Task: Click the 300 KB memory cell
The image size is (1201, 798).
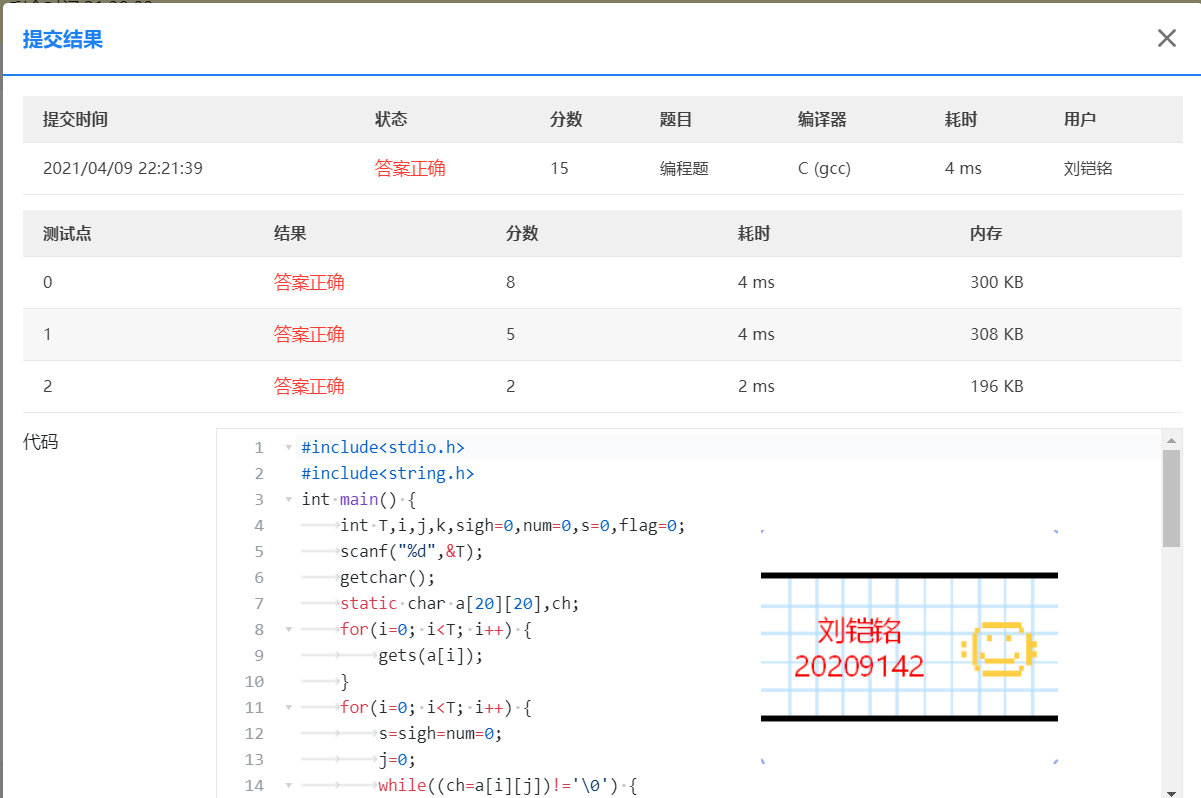Action: coord(997,283)
